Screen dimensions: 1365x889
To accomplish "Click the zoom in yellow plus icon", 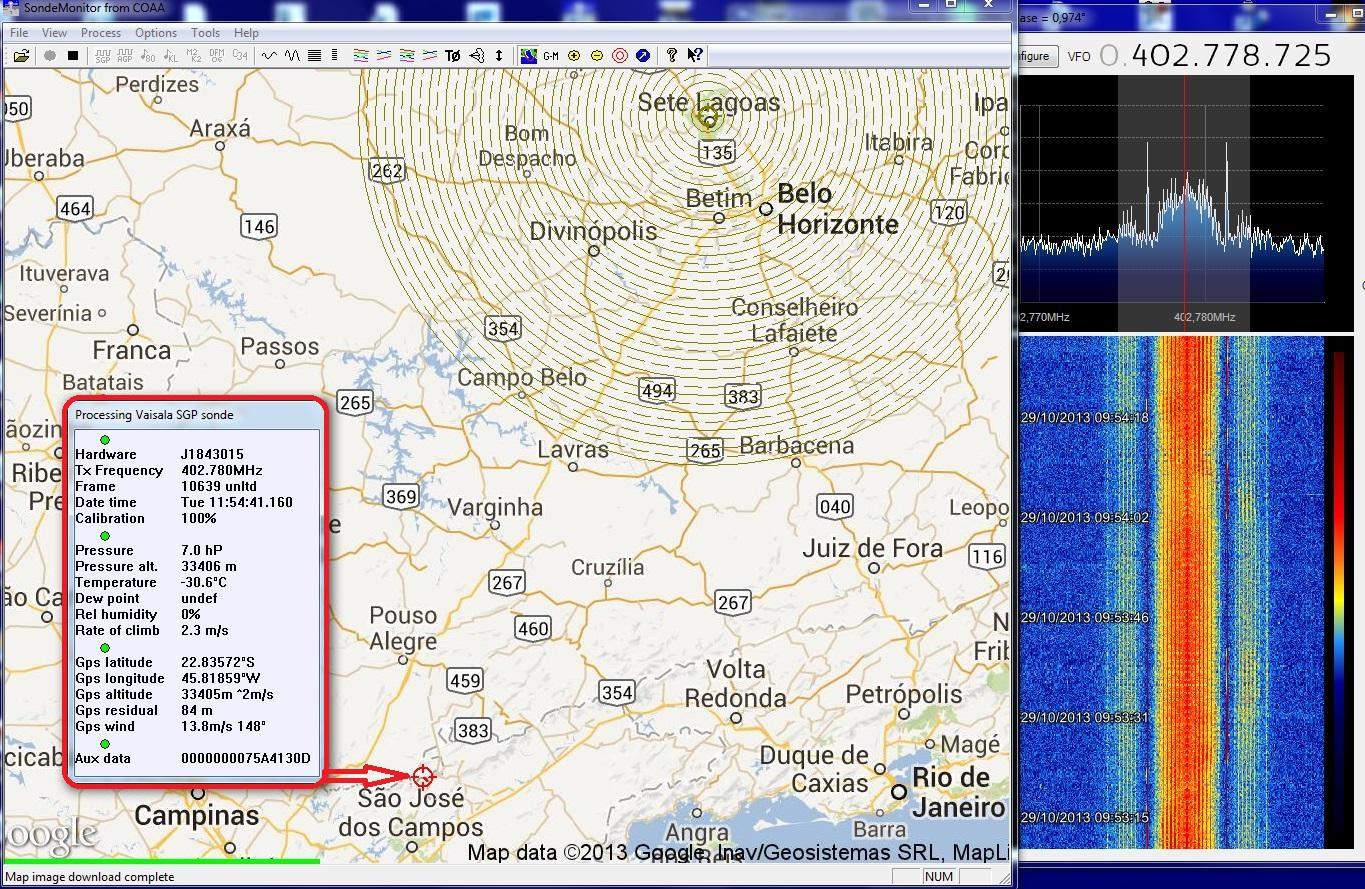I will click(x=574, y=56).
